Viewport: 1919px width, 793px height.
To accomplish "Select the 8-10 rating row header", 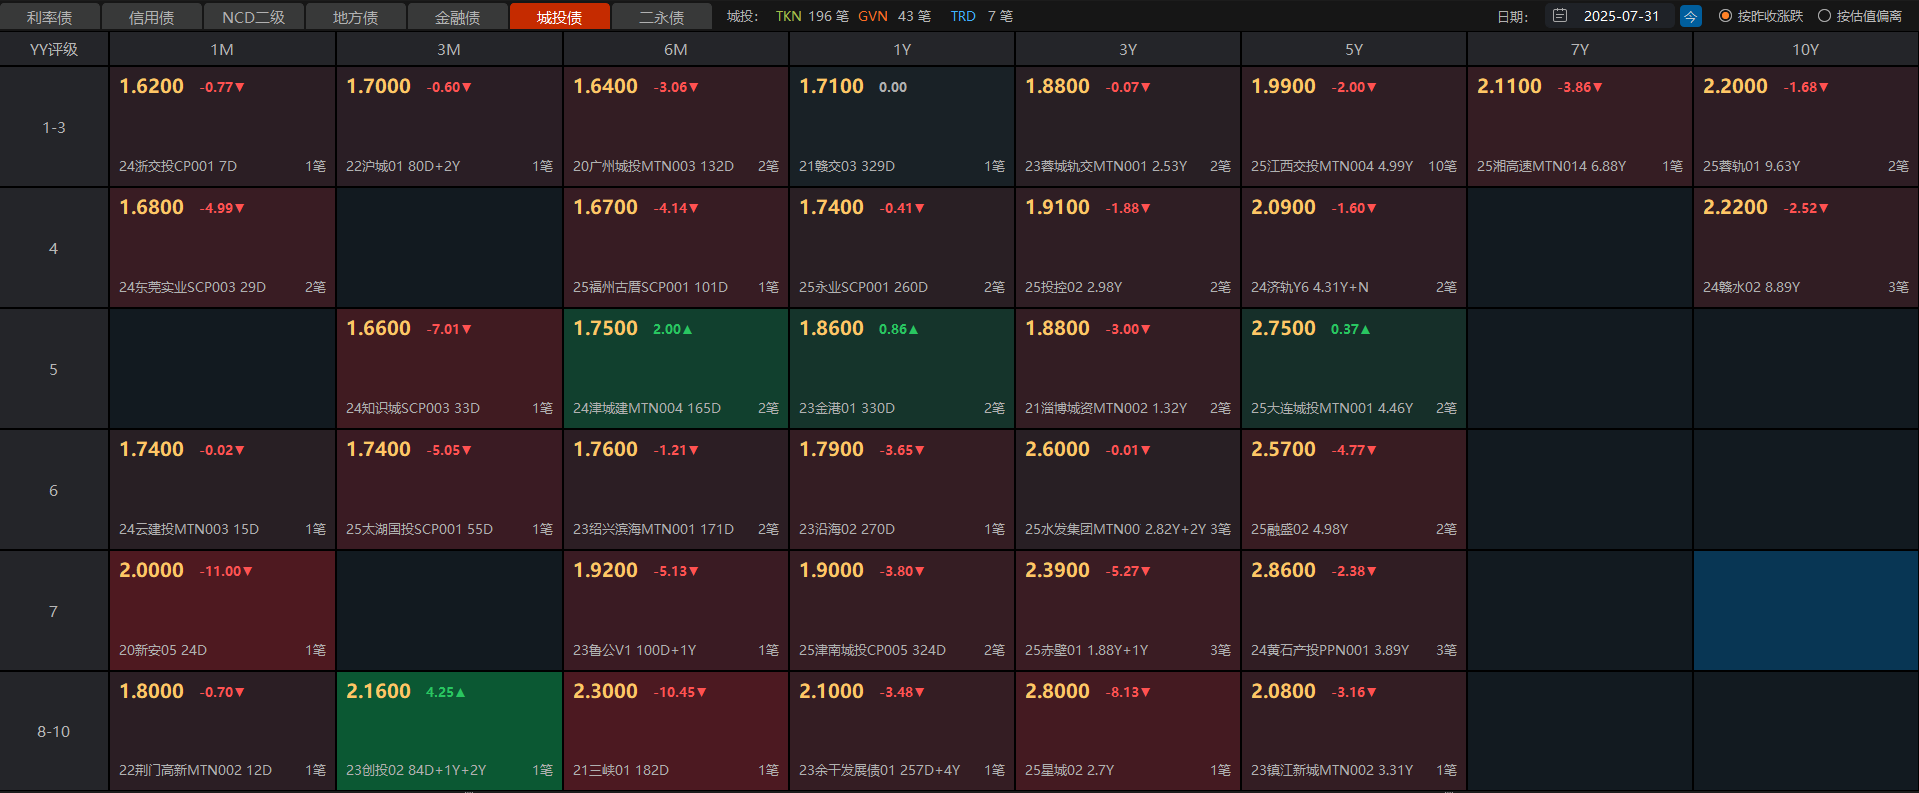I will pos(54,731).
